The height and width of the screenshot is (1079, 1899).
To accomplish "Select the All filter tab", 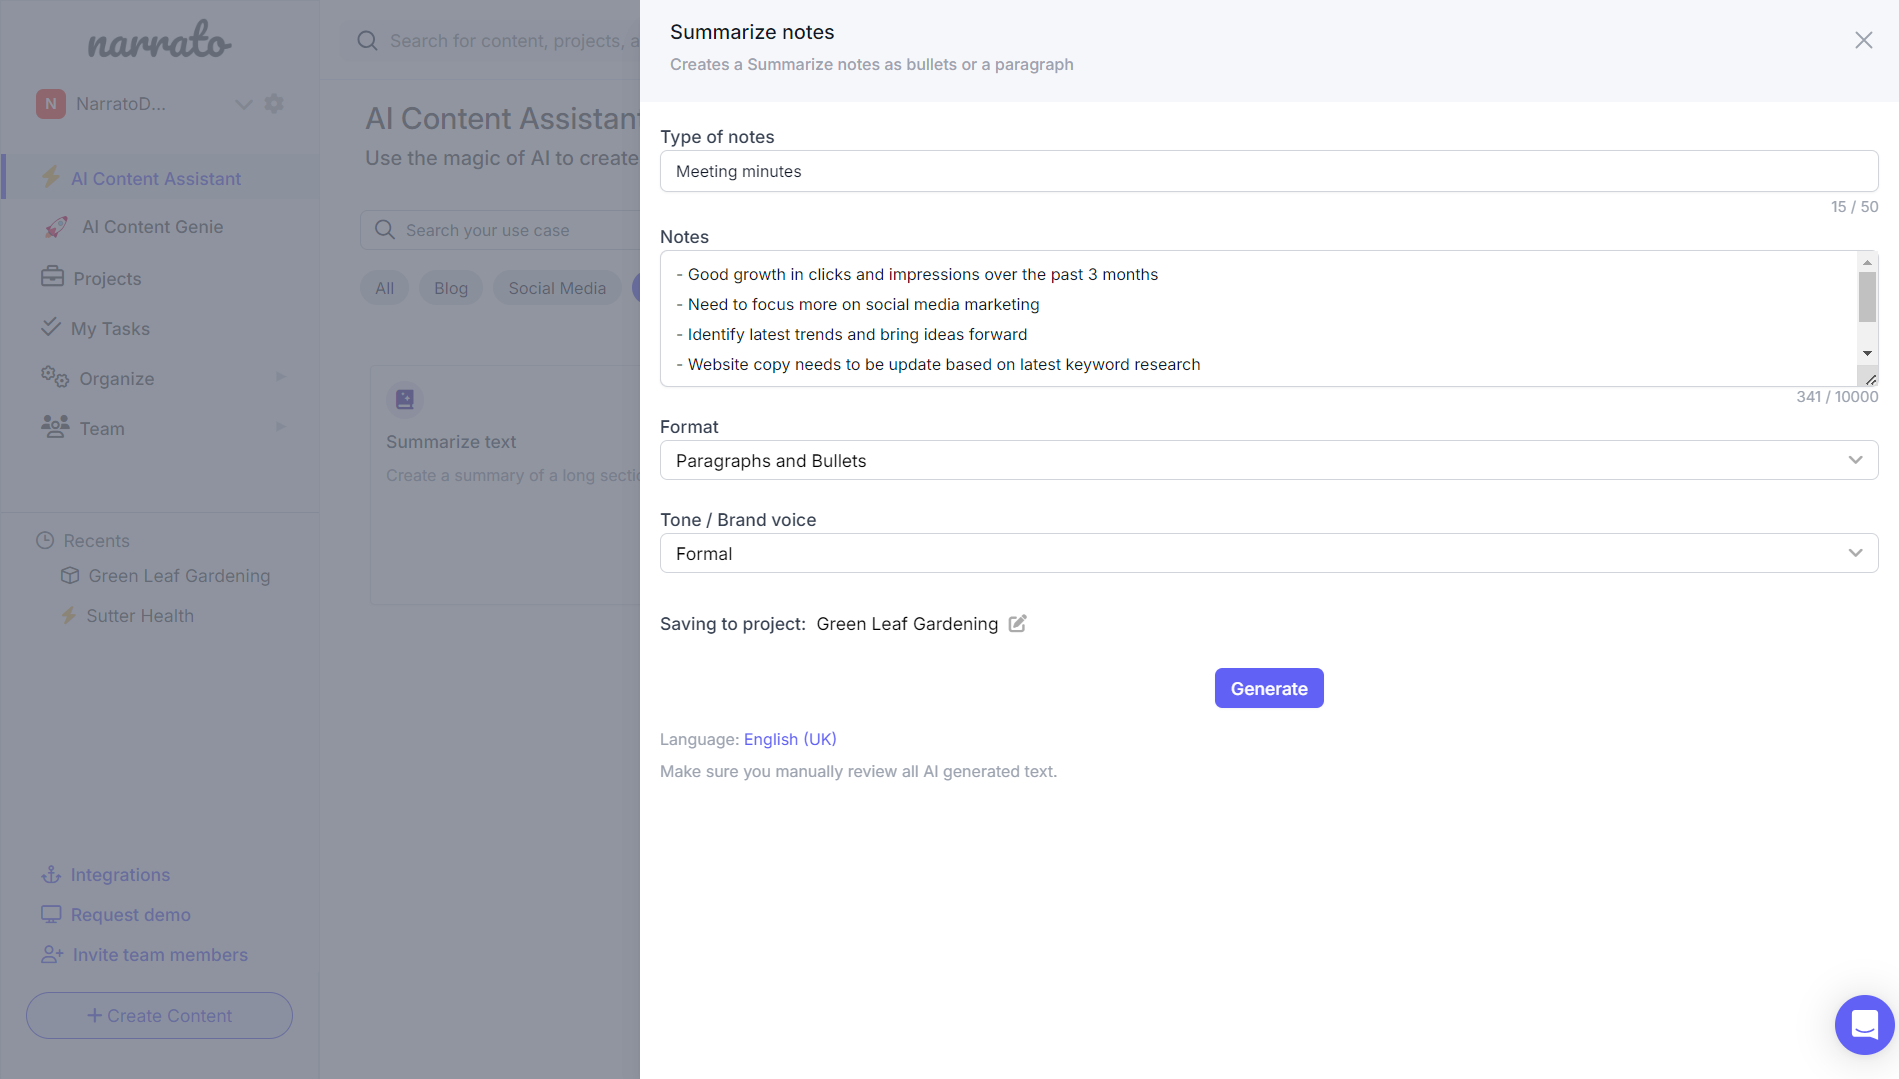I will pyautogui.click(x=385, y=288).
